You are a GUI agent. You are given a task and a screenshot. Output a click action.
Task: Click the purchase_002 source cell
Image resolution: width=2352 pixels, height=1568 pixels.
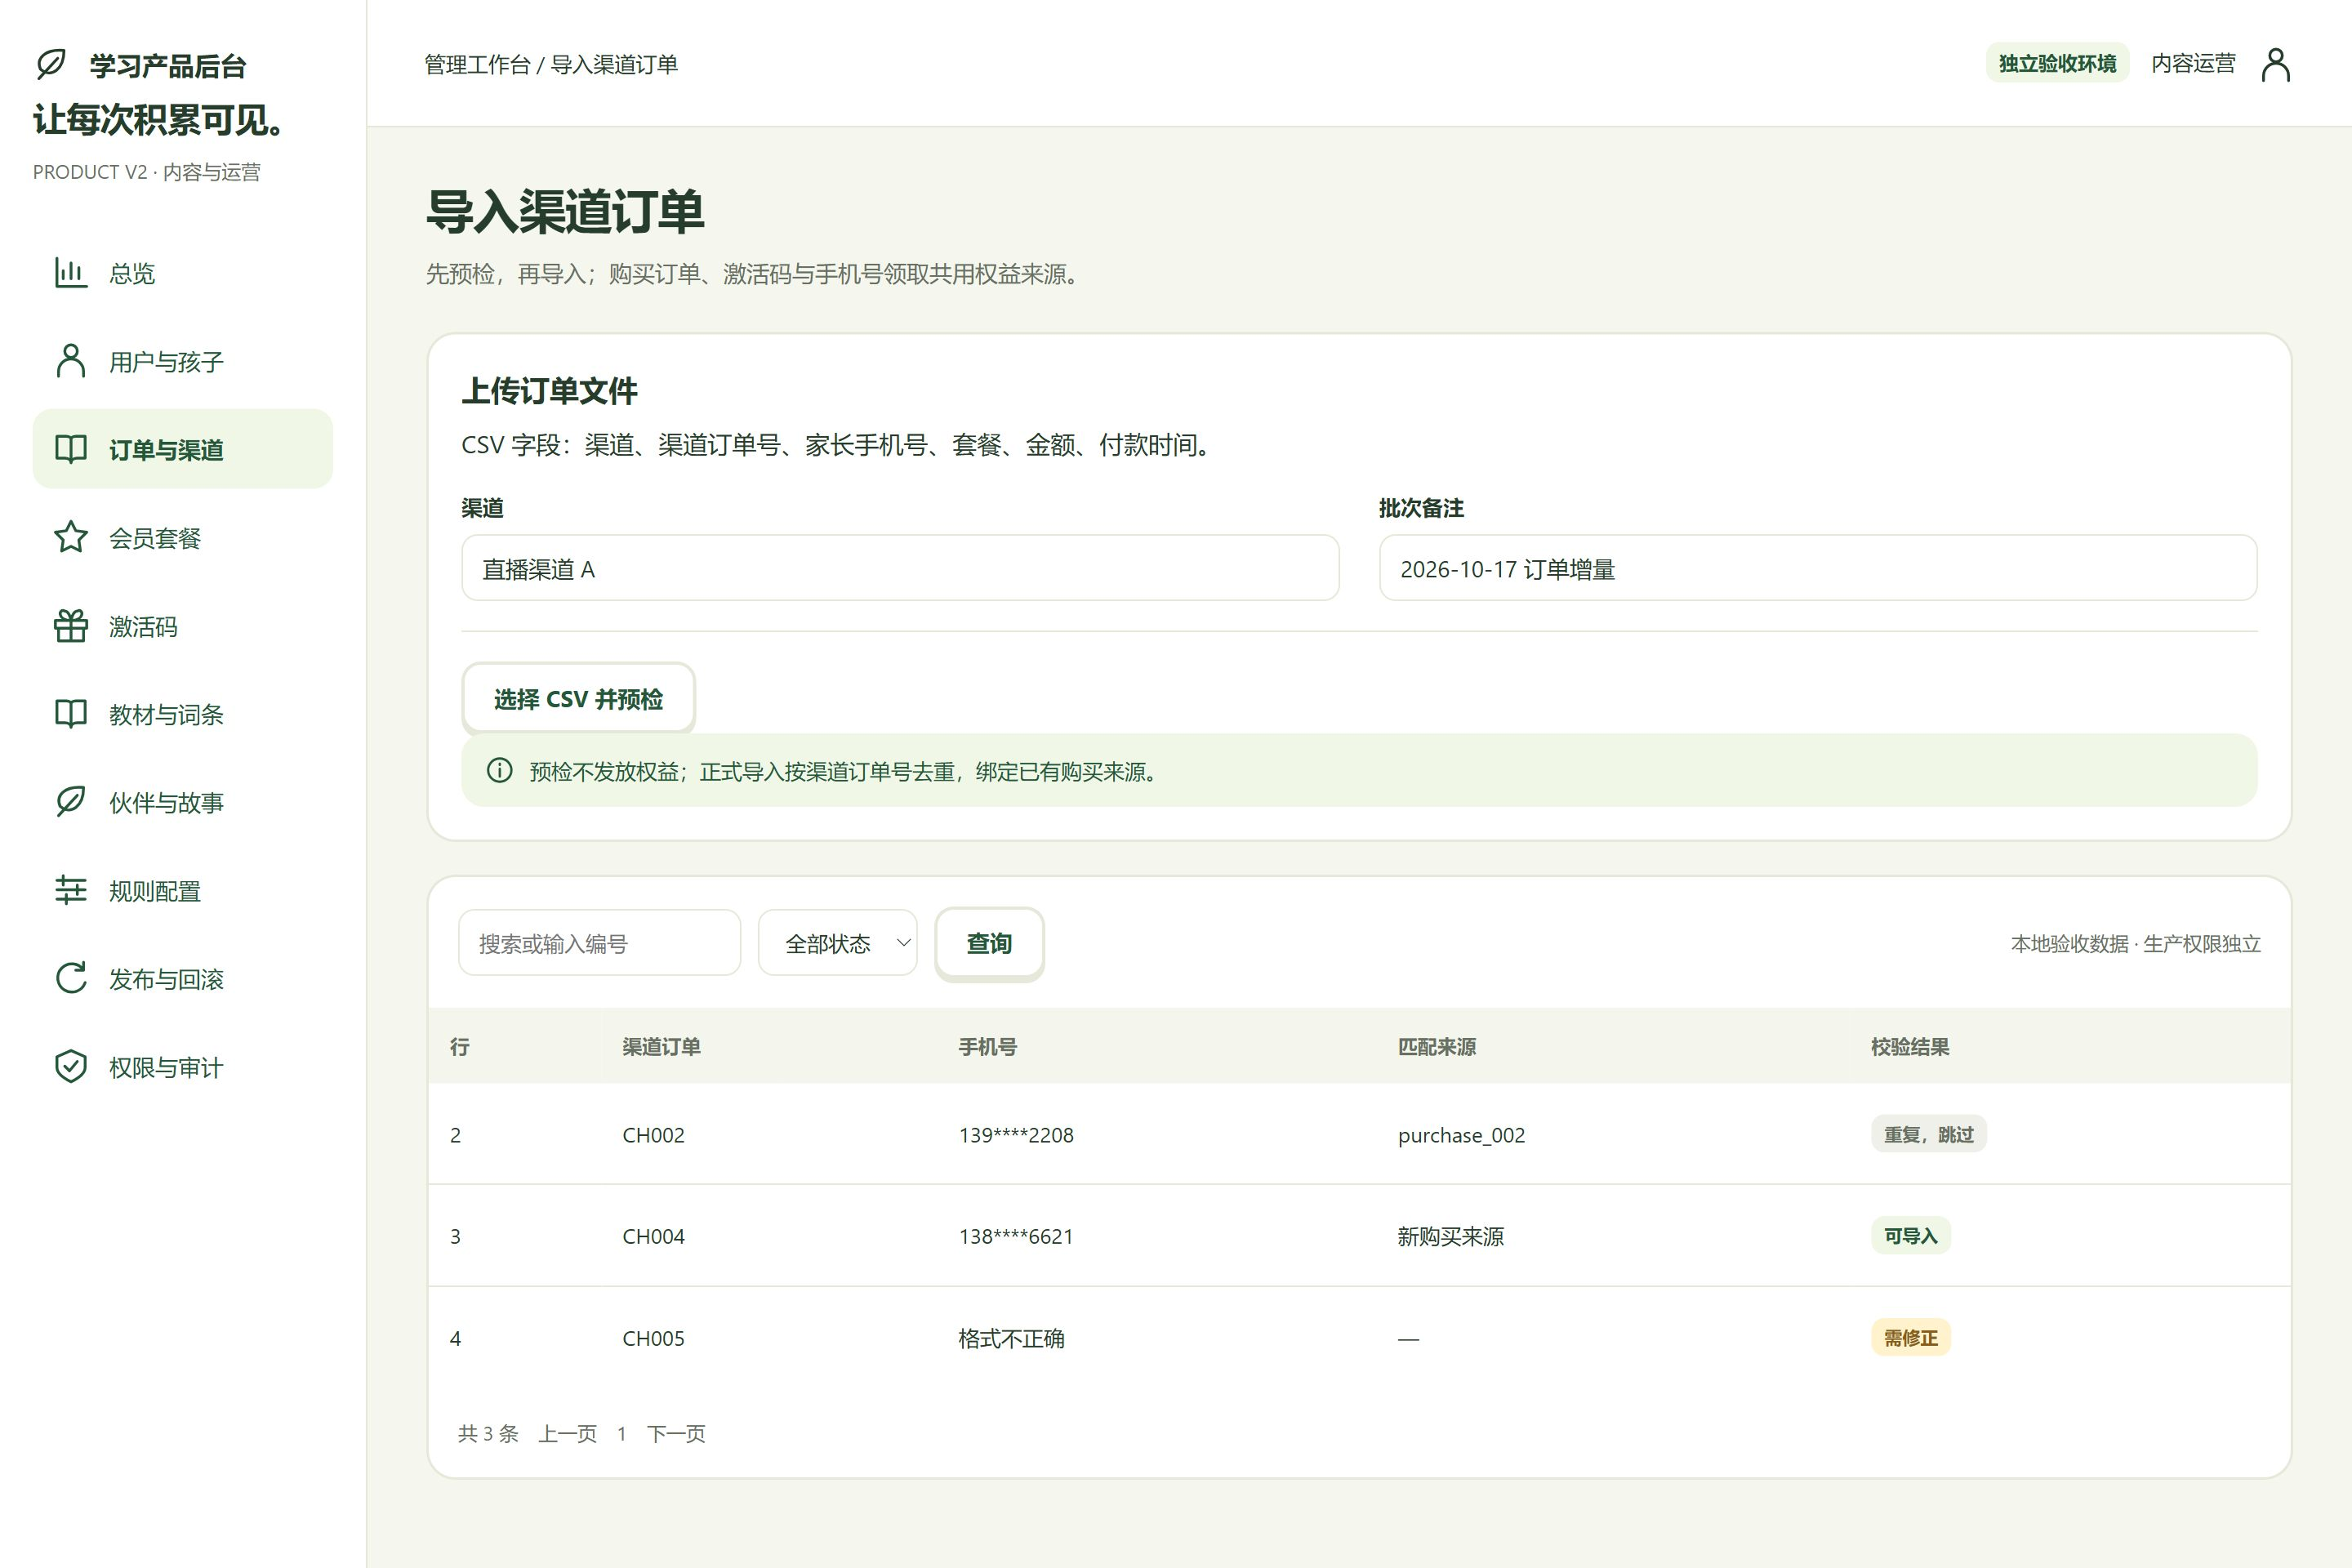tap(1461, 1135)
